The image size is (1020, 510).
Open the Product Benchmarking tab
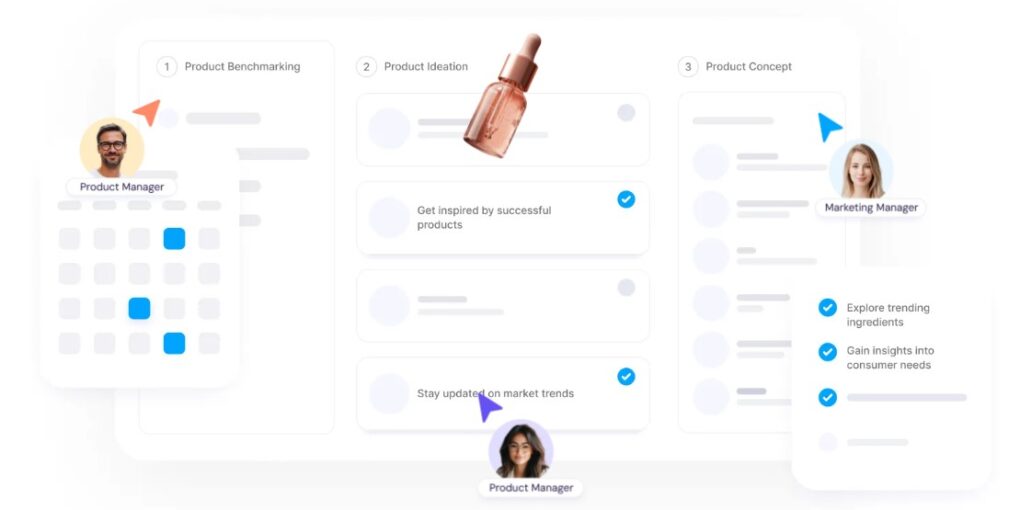pos(243,66)
